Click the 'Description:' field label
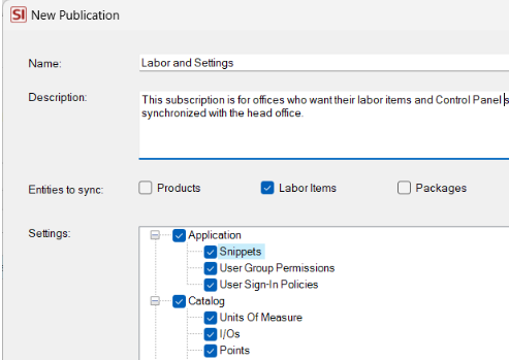Screen dimensions: 510x360 coord(57,97)
